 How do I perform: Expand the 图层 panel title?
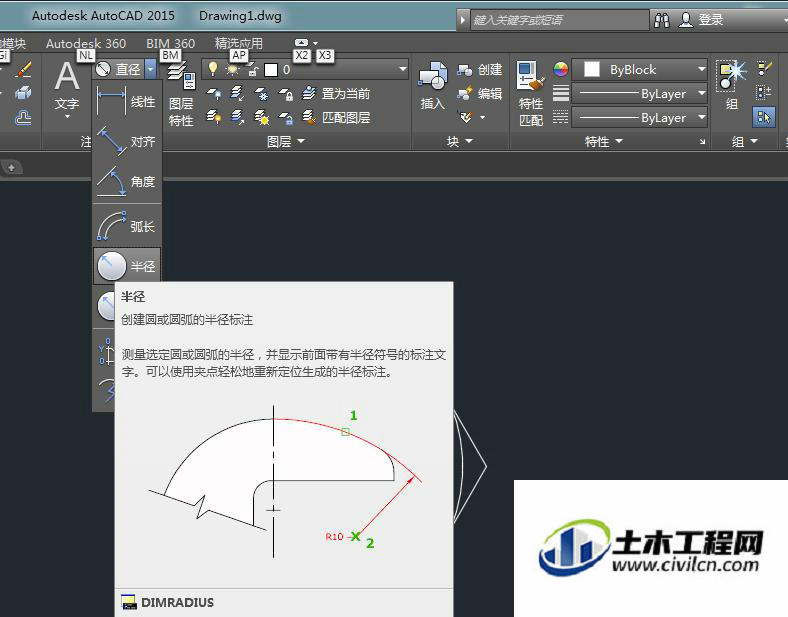pos(285,142)
